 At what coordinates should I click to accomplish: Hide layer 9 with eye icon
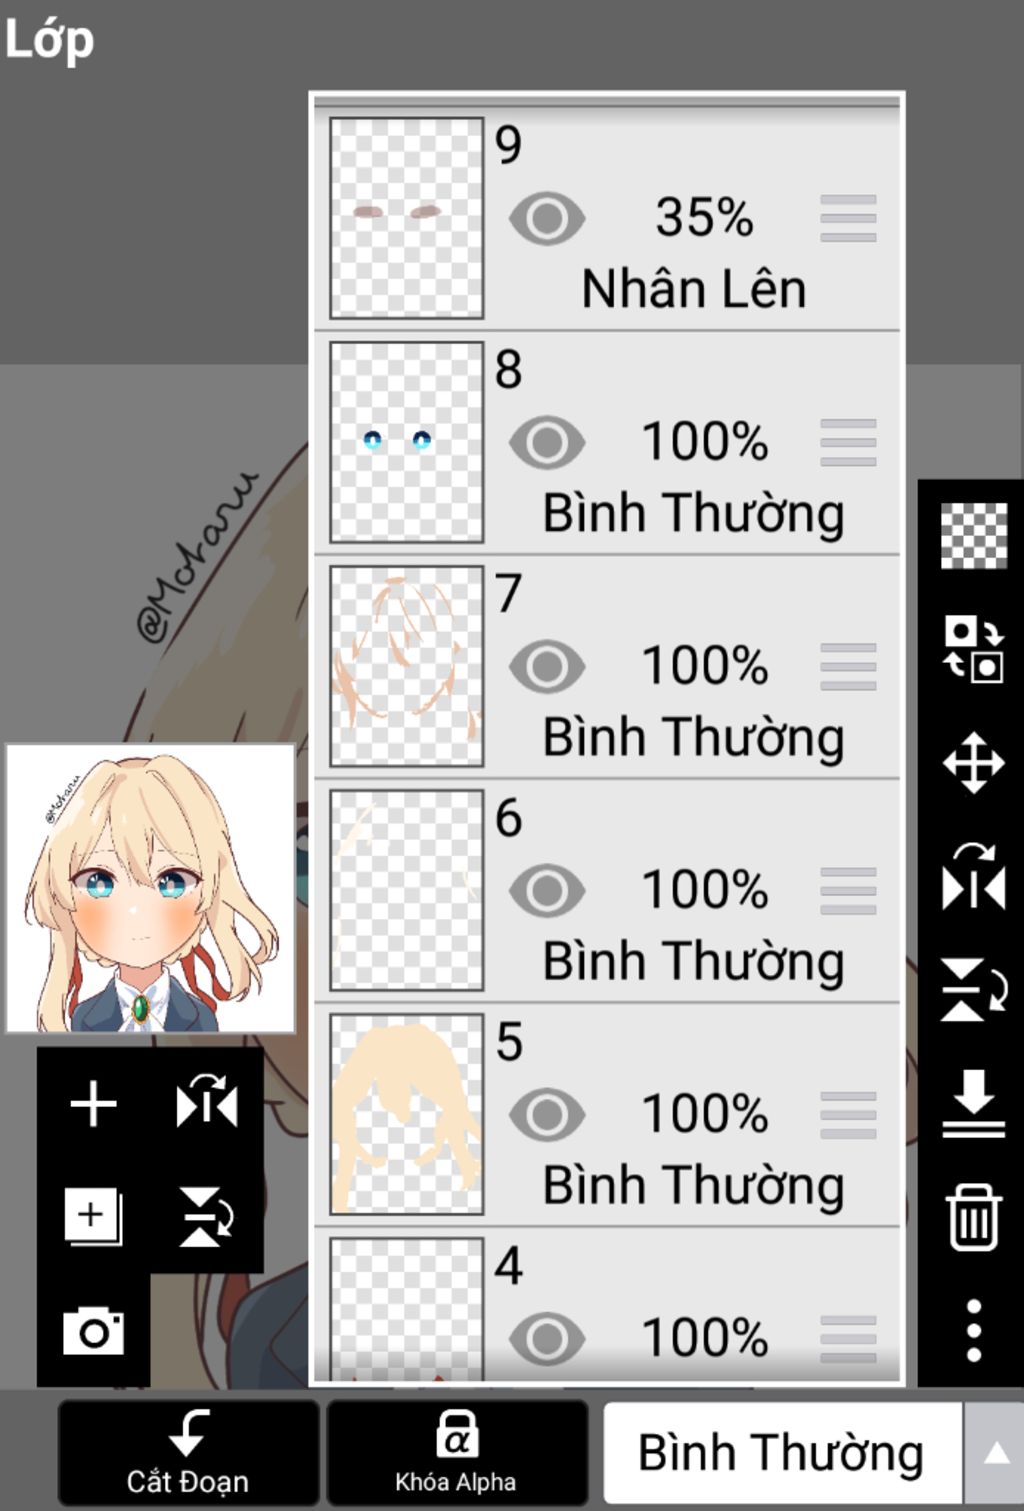click(546, 219)
